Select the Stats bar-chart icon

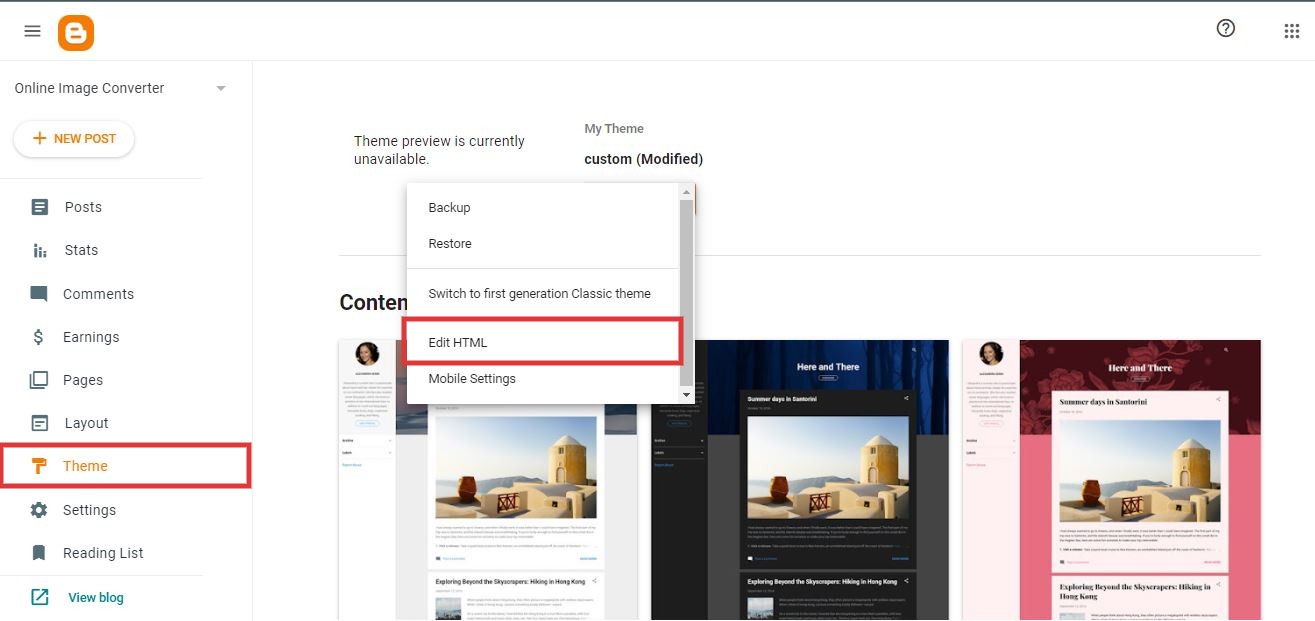[39, 249]
